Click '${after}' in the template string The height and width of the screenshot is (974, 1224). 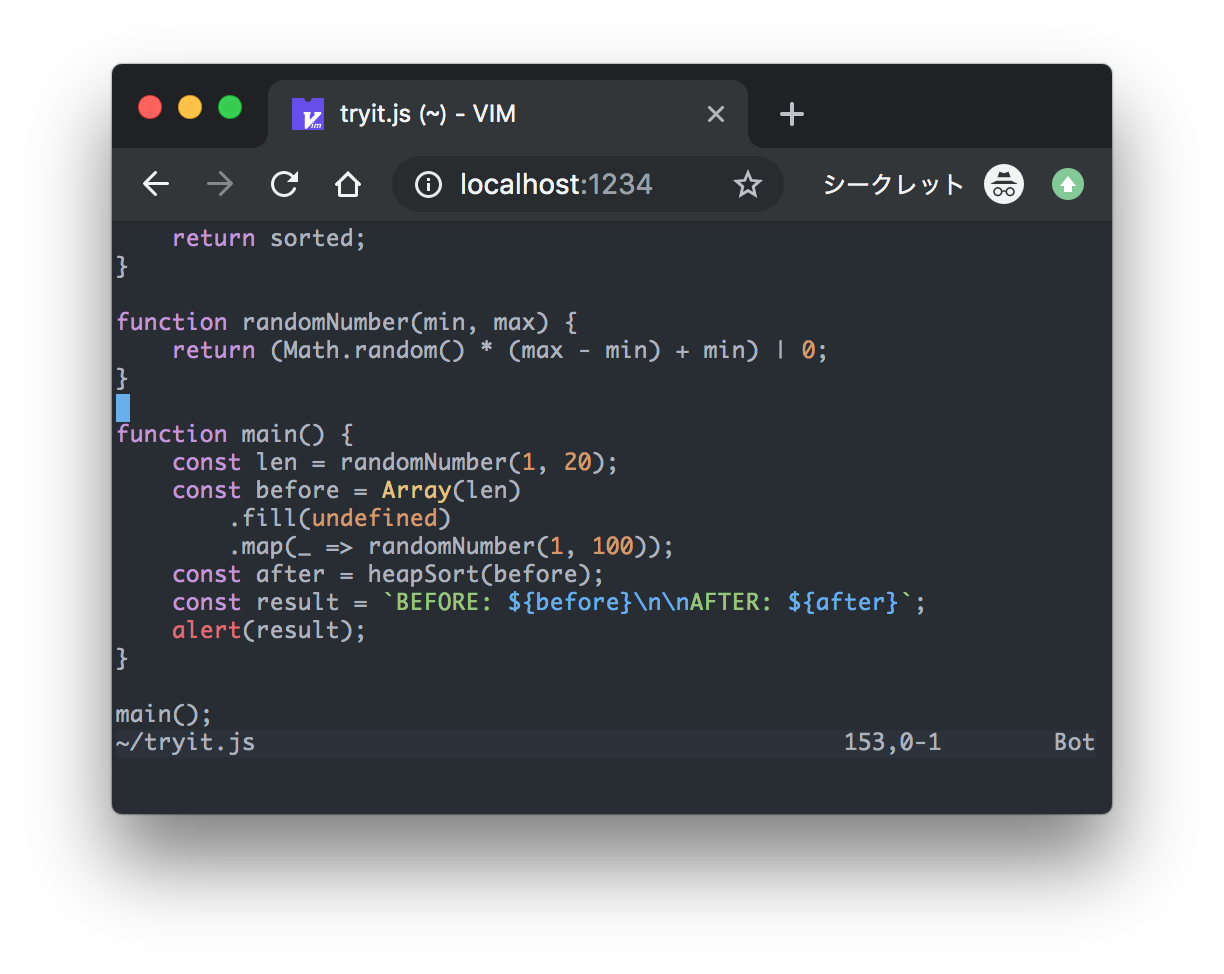pos(844,602)
